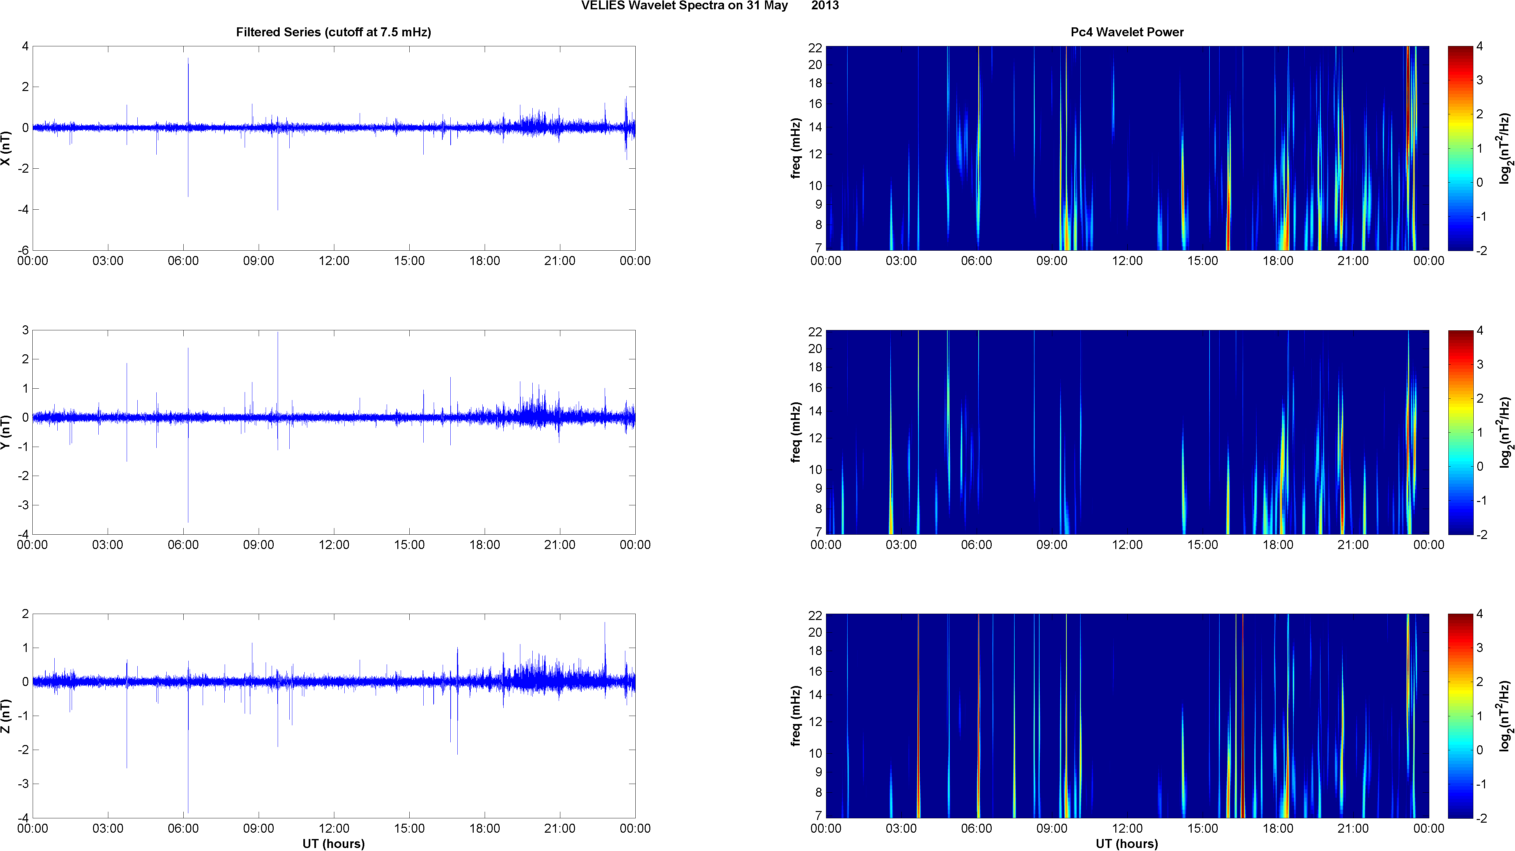Viewport: 1515px width, 851px height.
Task: Click the 21:00 tick under the X spectrogram
Action: pos(1353,261)
